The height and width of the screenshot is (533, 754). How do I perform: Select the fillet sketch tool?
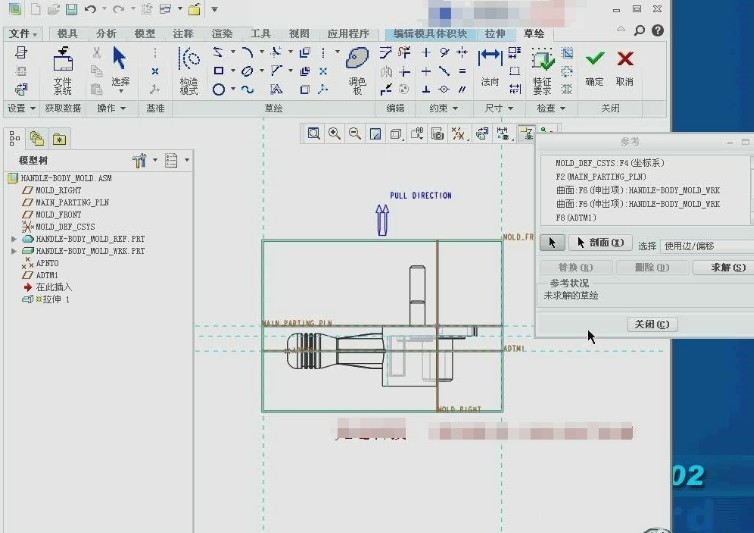276,52
